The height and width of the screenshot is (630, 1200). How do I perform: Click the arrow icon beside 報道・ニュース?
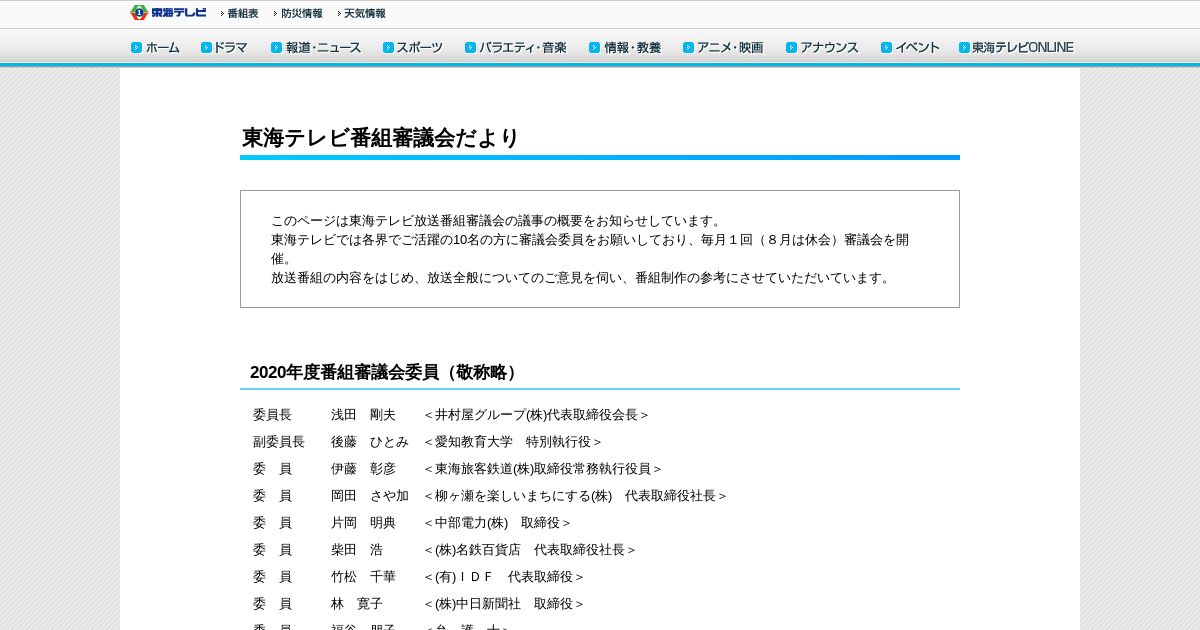coord(276,48)
